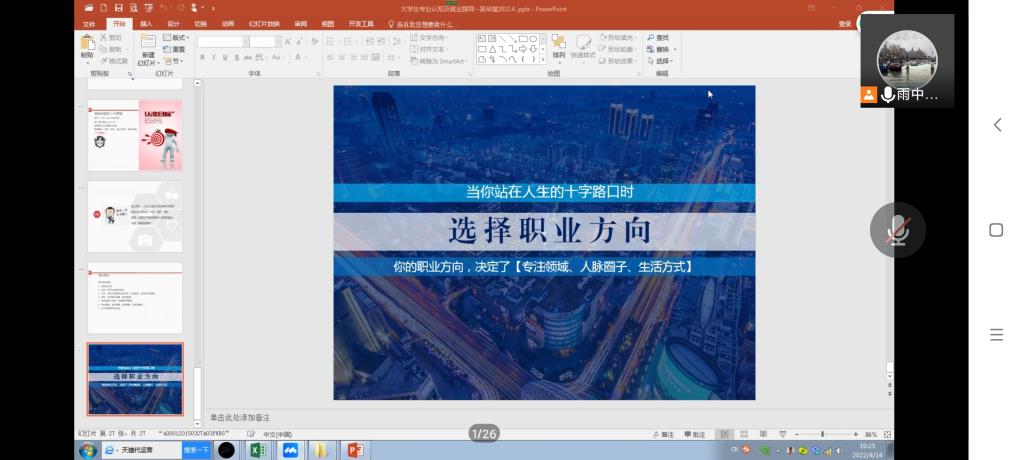The width and height of the screenshot is (1024, 460).
Task: Switch to the Insert (插入) tab
Action: click(x=147, y=23)
